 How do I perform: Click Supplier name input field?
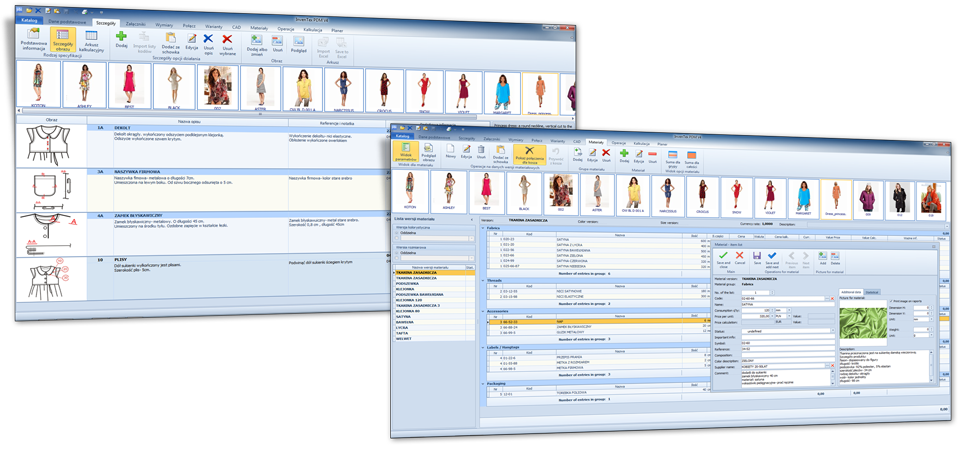click(783, 366)
